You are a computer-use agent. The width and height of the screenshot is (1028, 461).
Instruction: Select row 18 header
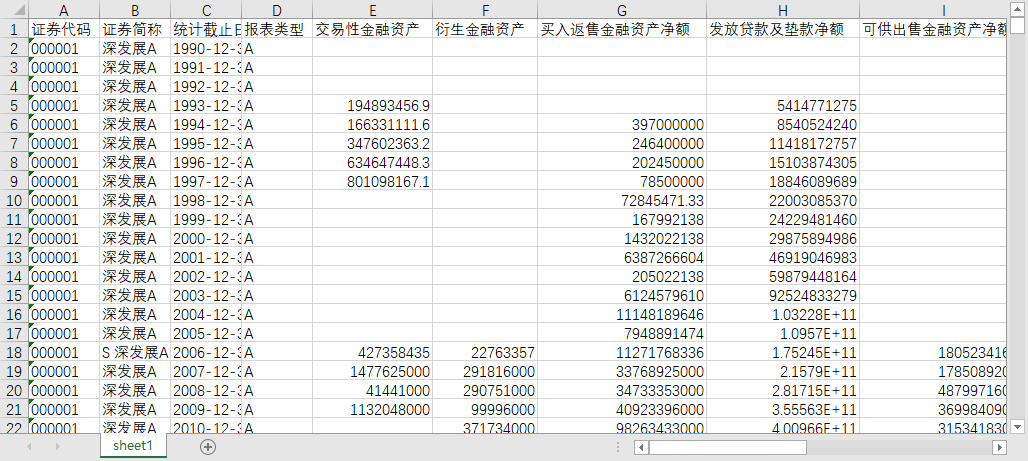(14, 352)
